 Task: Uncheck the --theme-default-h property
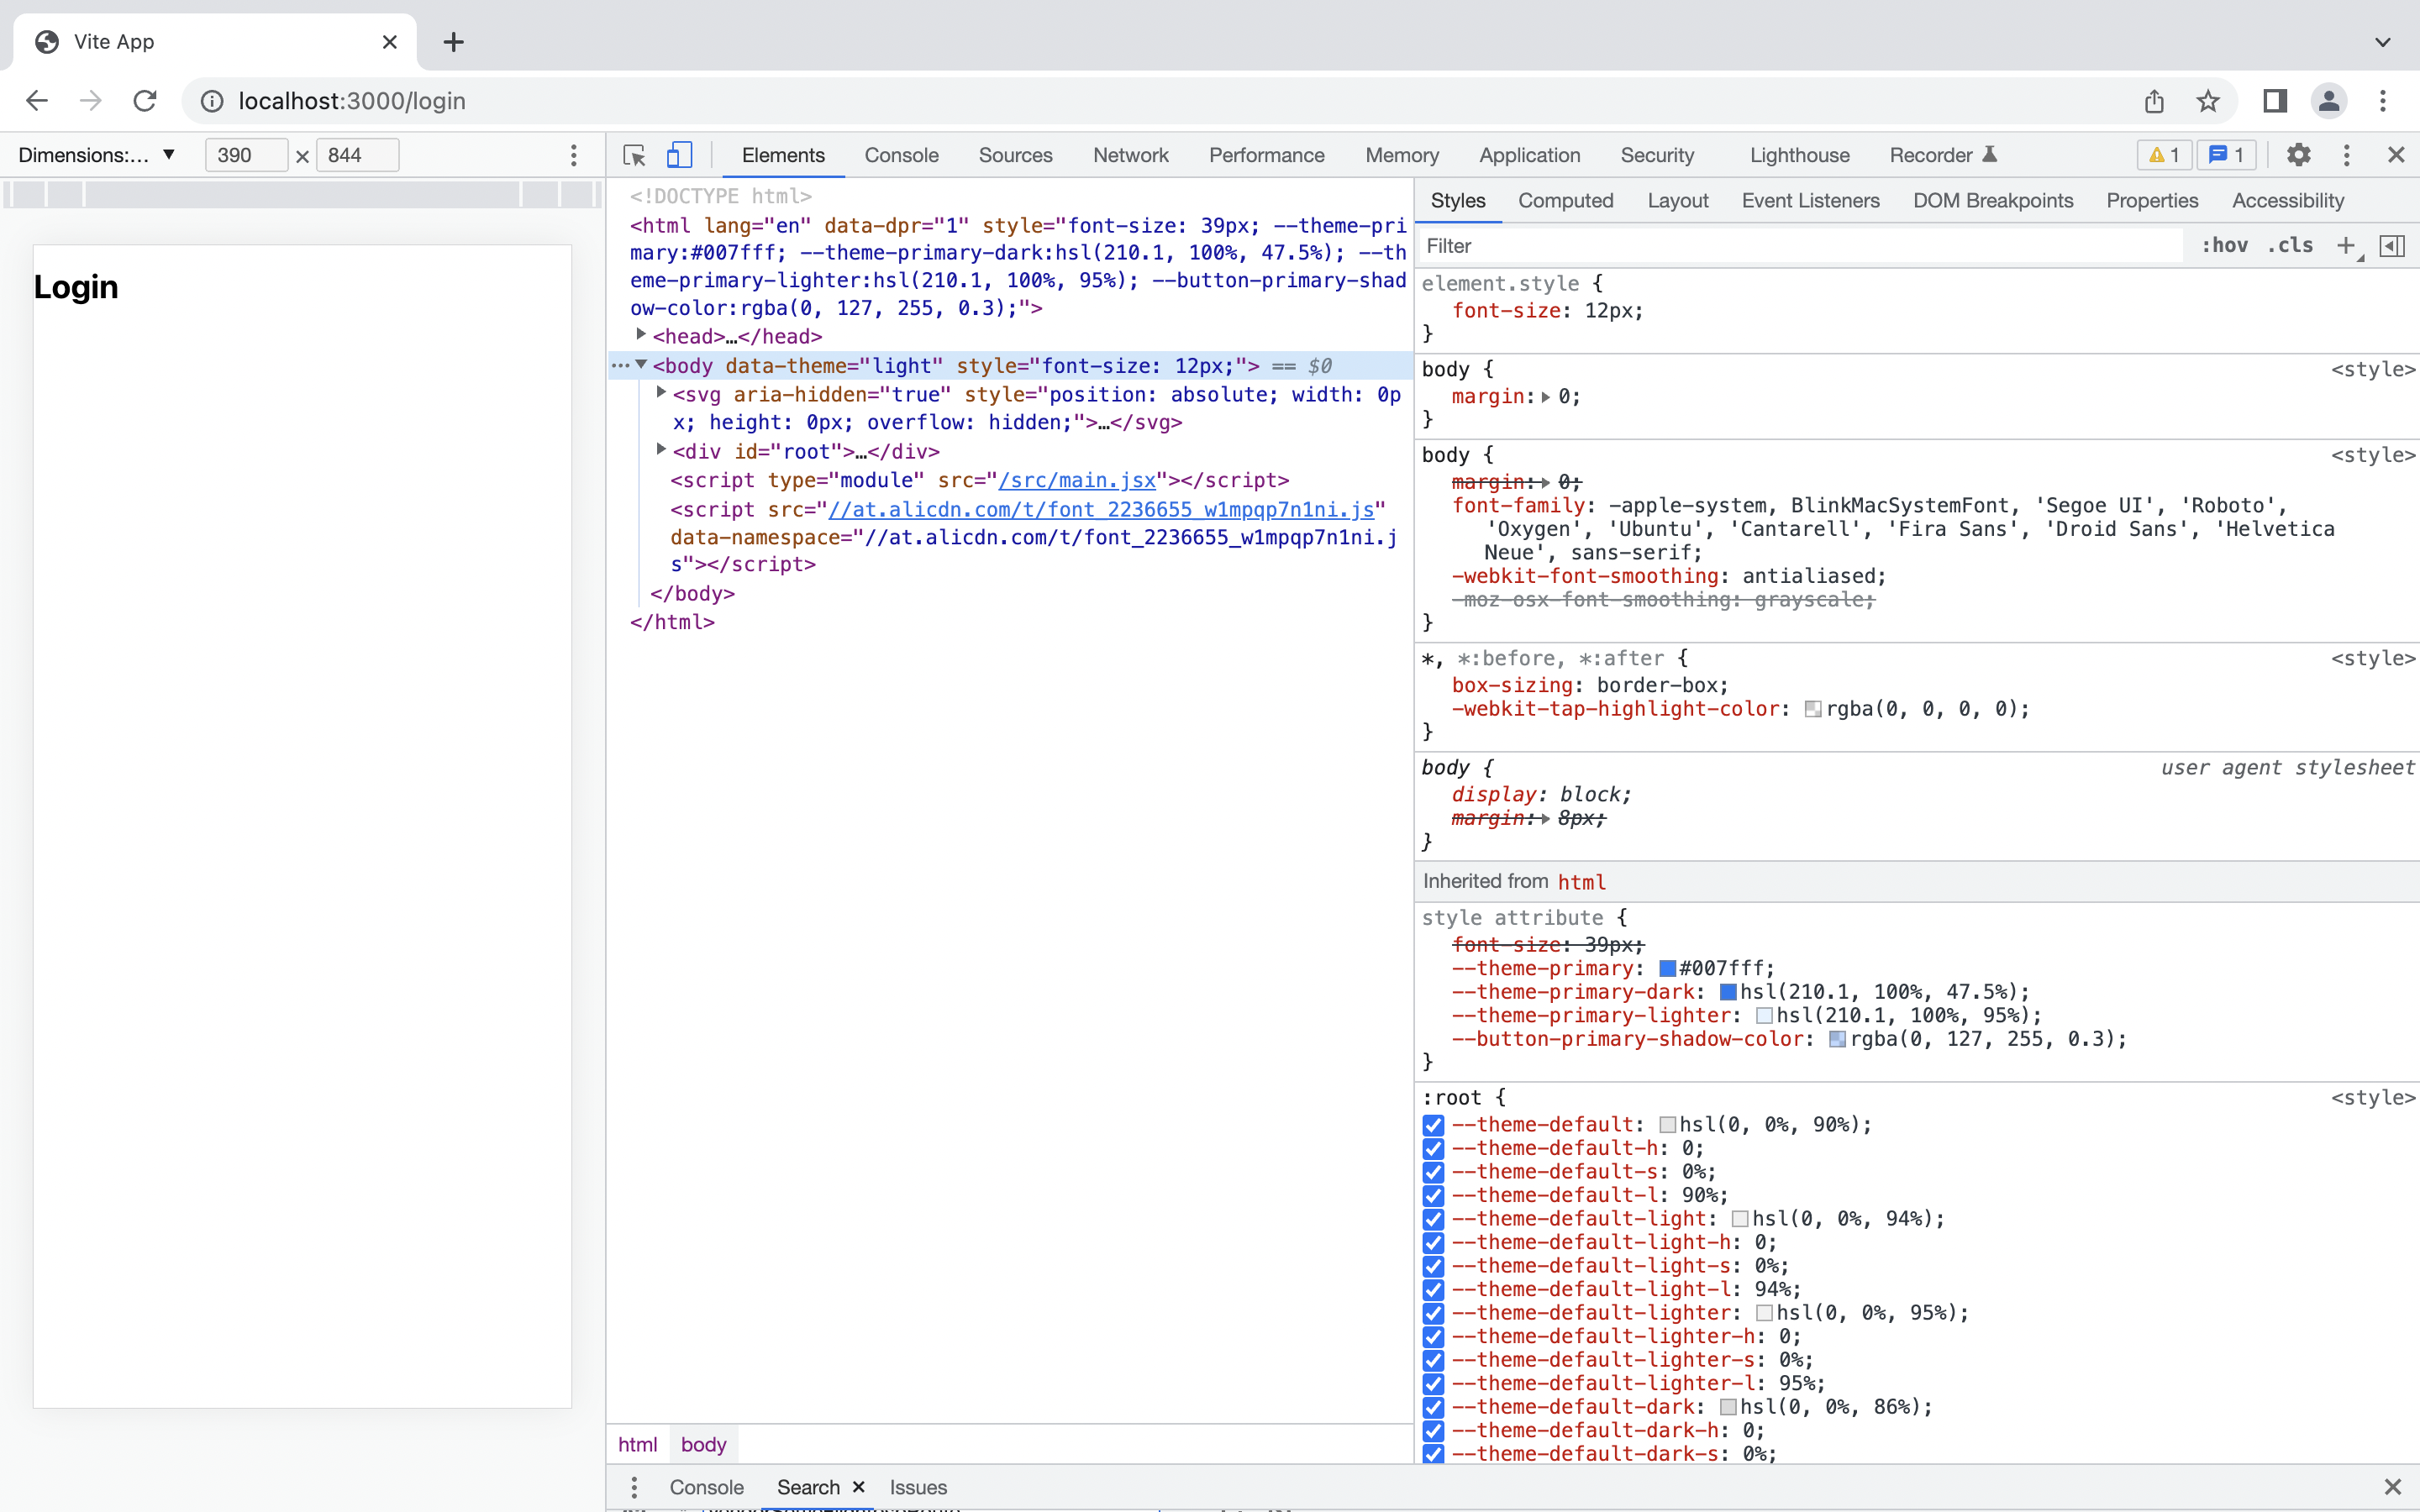coord(1433,1149)
